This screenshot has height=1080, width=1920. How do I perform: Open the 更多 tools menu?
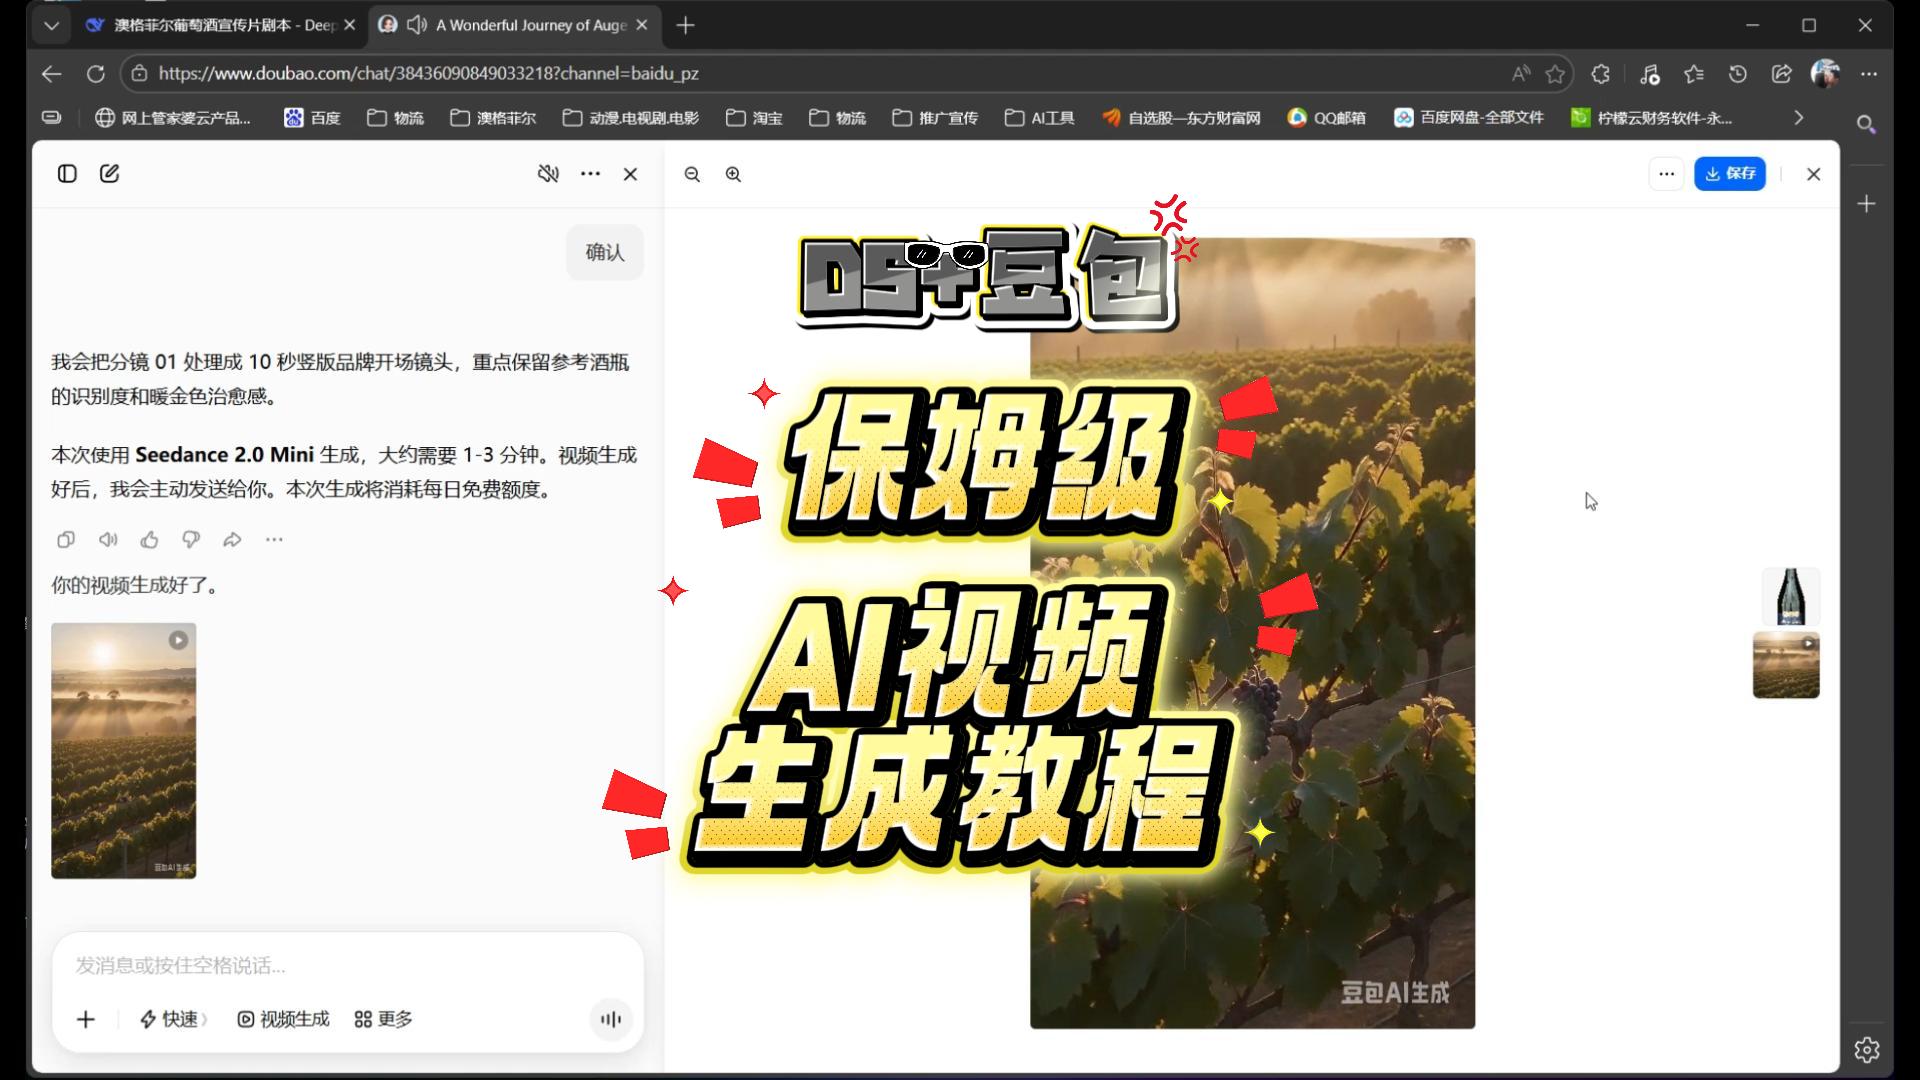[x=383, y=1019]
